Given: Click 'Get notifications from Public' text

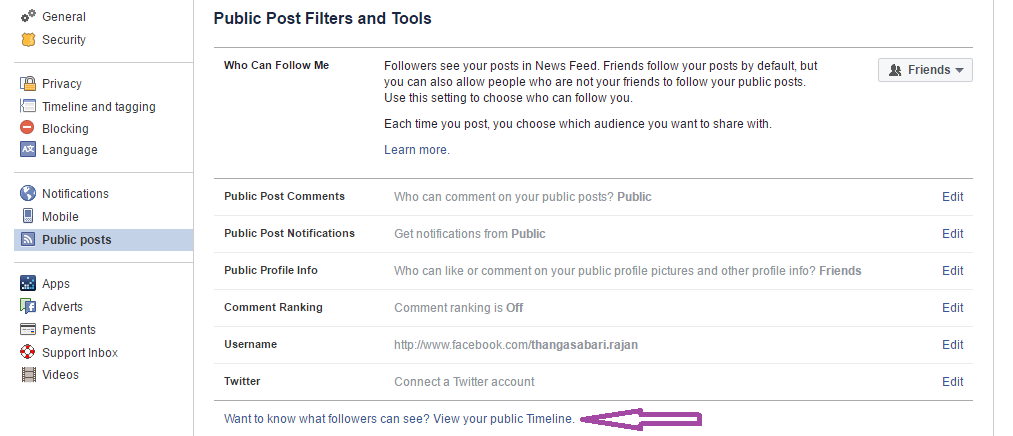Looking at the screenshot, I should [x=470, y=234].
